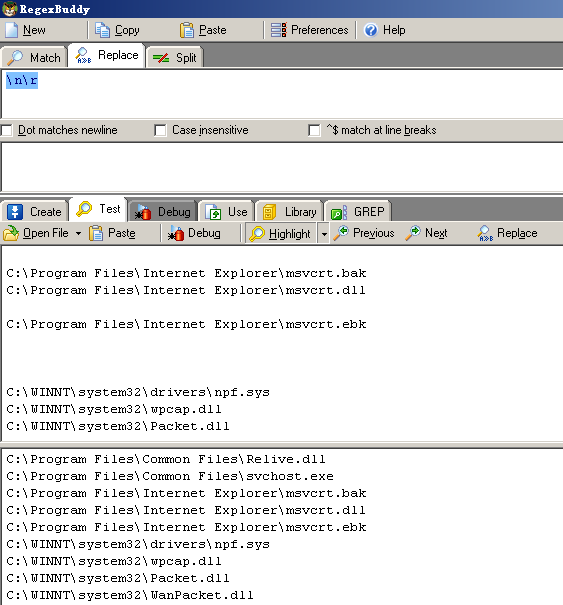Click inside the empty replacement text field
563x605 pixels.
(x=282, y=167)
